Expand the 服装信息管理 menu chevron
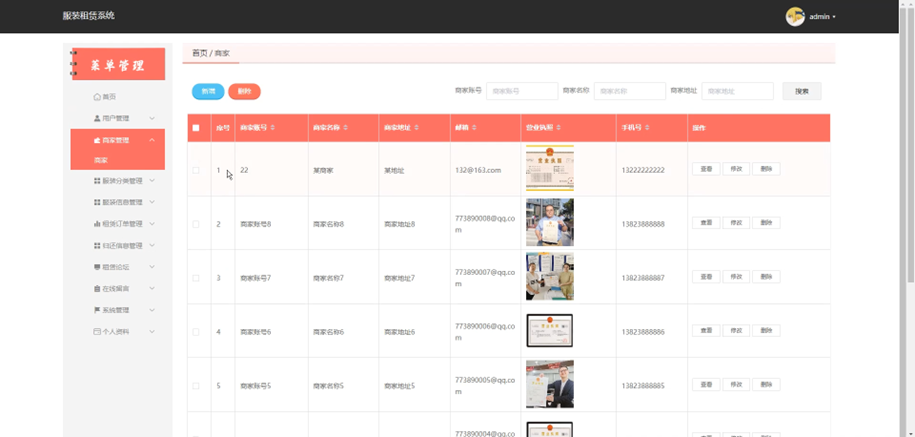 pyautogui.click(x=152, y=202)
